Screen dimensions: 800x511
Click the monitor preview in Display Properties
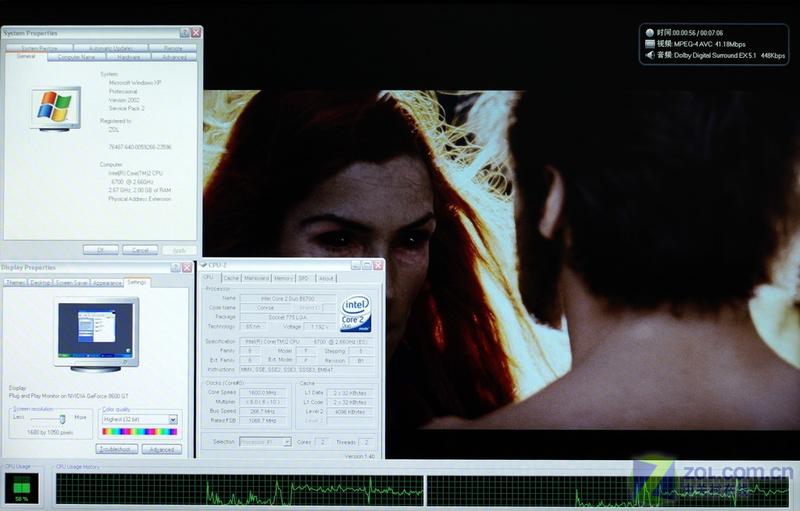tap(96, 334)
